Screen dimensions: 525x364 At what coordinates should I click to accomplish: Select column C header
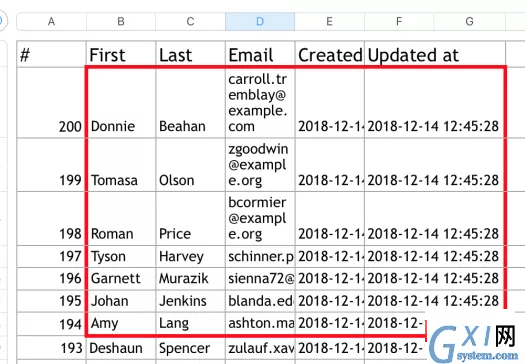click(191, 21)
